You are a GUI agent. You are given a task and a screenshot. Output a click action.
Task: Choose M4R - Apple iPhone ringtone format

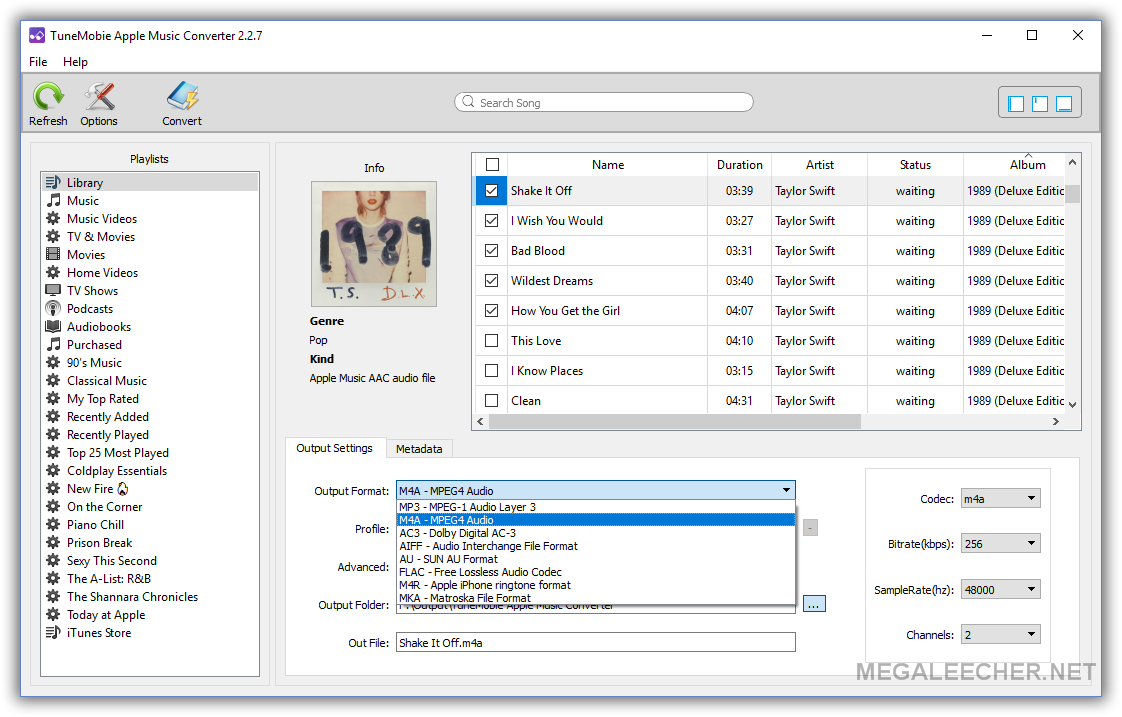[x=595, y=585]
